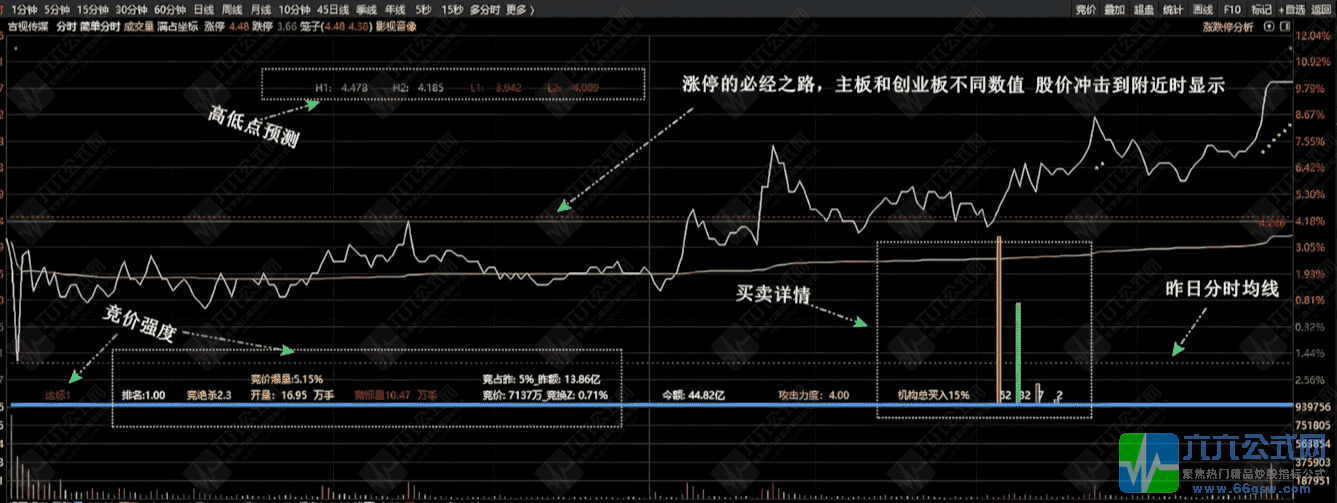The image size is (1337, 503).
Task: Click the 笼子(4.48 4.38) value
Action: [x=335, y=27]
